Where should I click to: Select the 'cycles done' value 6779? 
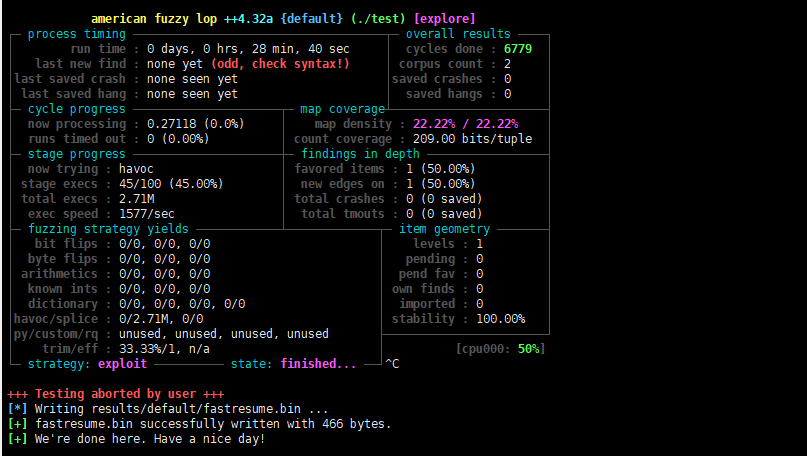click(x=518, y=49)
